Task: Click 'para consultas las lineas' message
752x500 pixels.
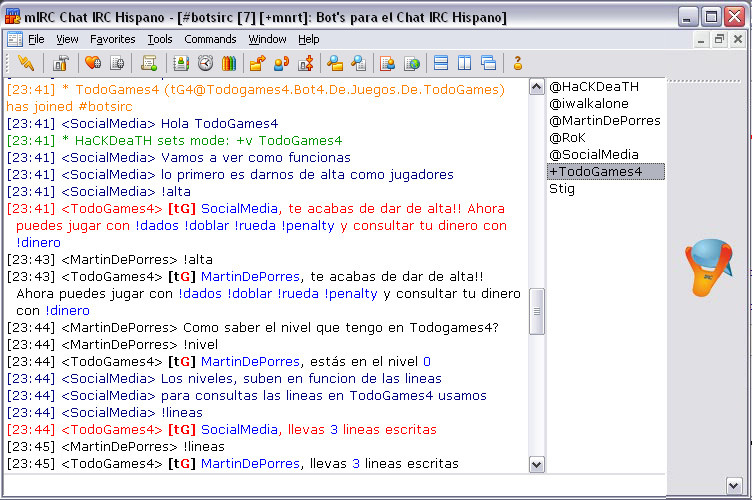Action: [x=324, y=396]
